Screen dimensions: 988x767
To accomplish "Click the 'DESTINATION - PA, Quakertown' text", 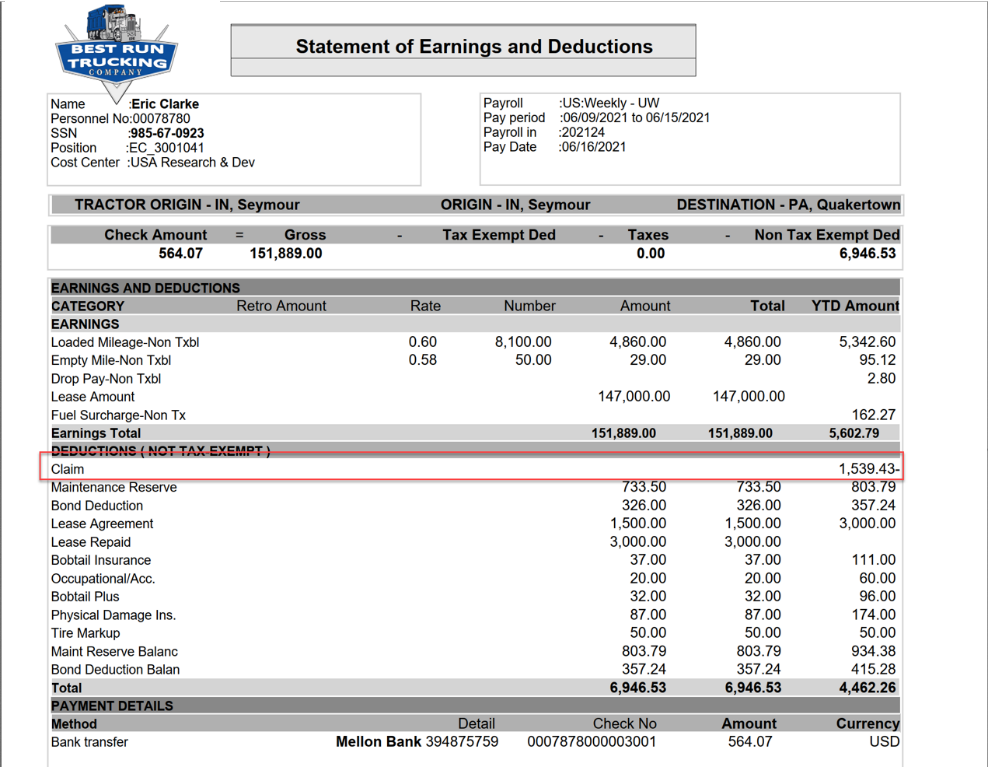I will click(788, 205).
